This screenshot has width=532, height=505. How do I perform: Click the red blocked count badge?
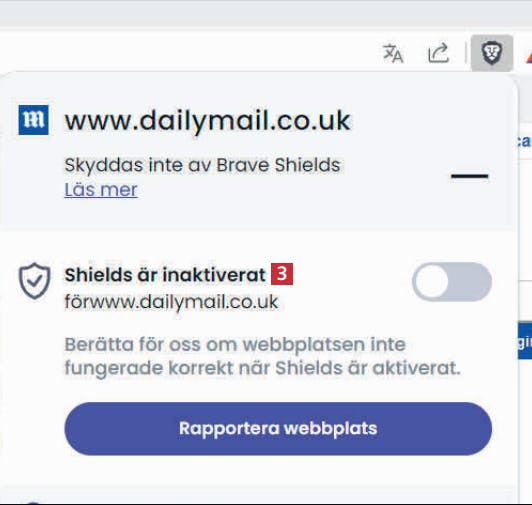[x=282, y=274]
